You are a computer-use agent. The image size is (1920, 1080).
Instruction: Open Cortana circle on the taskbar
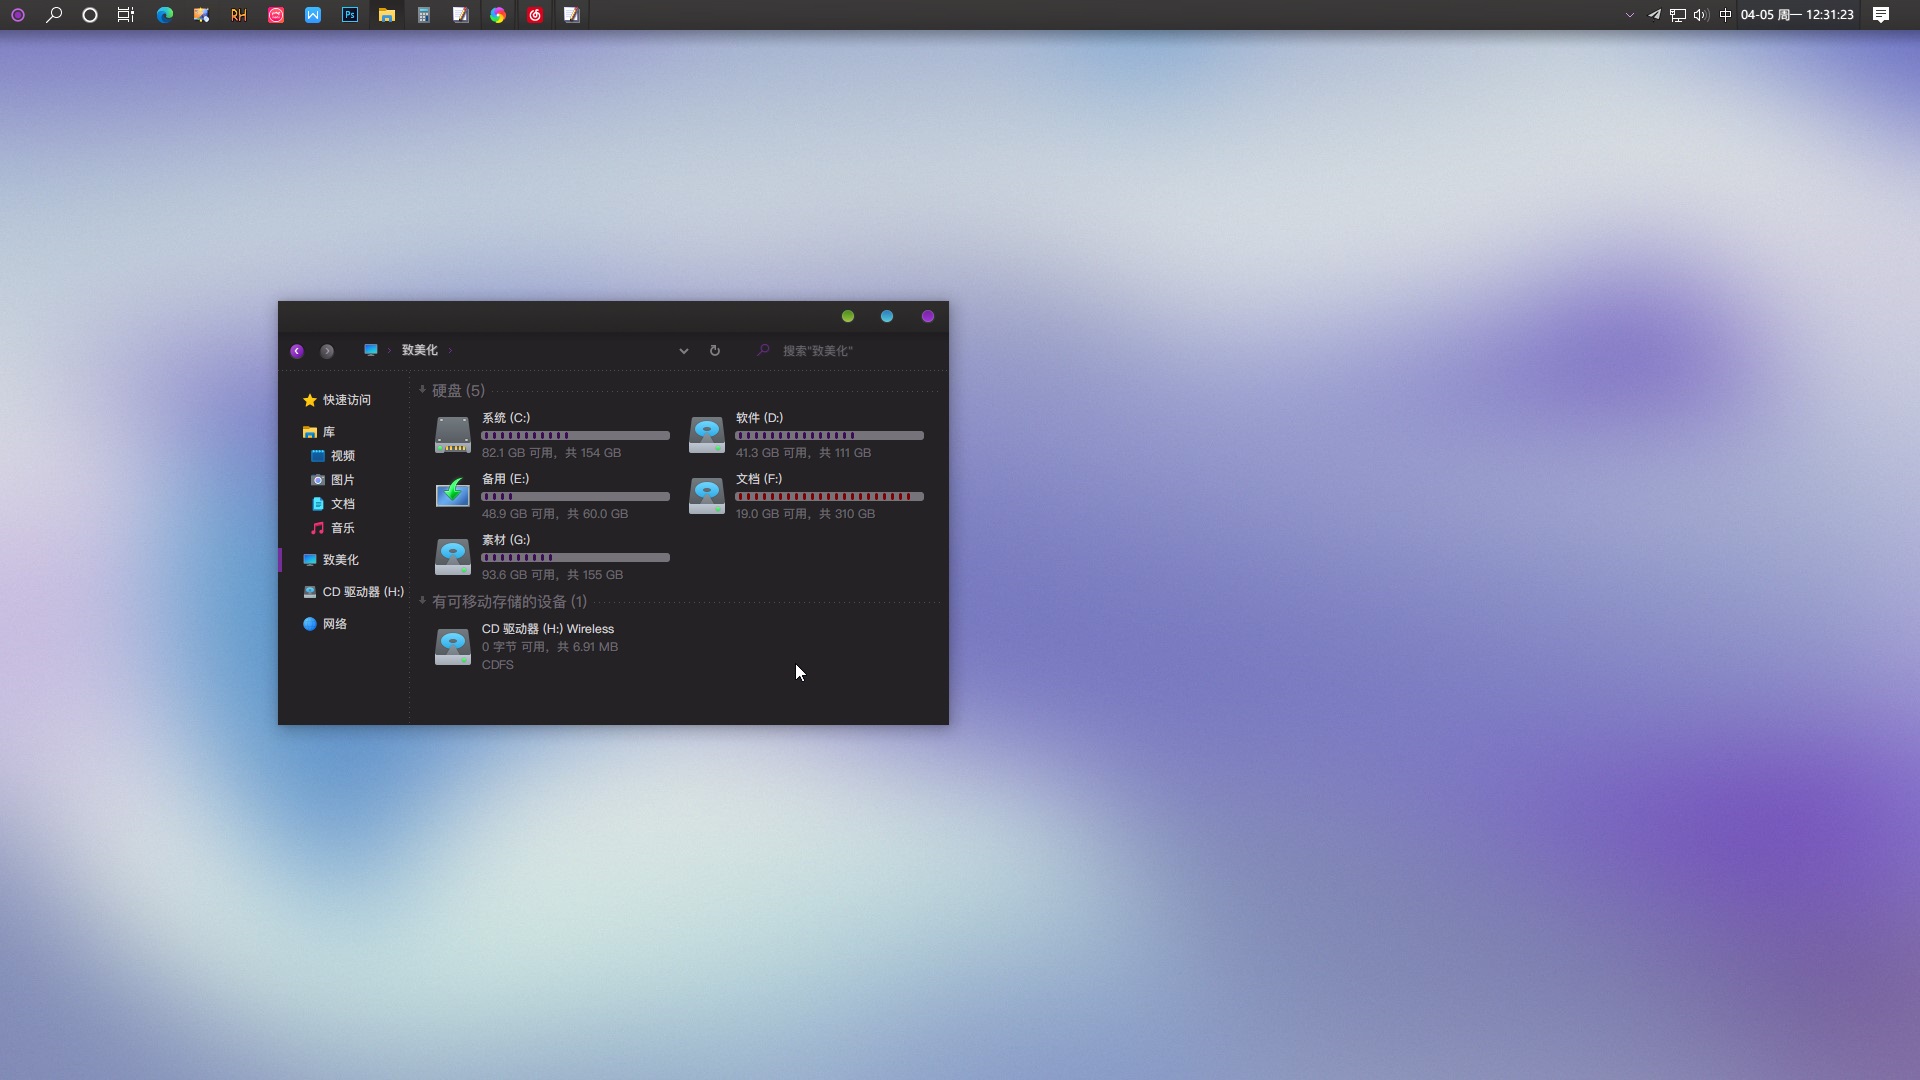[90, 15]
